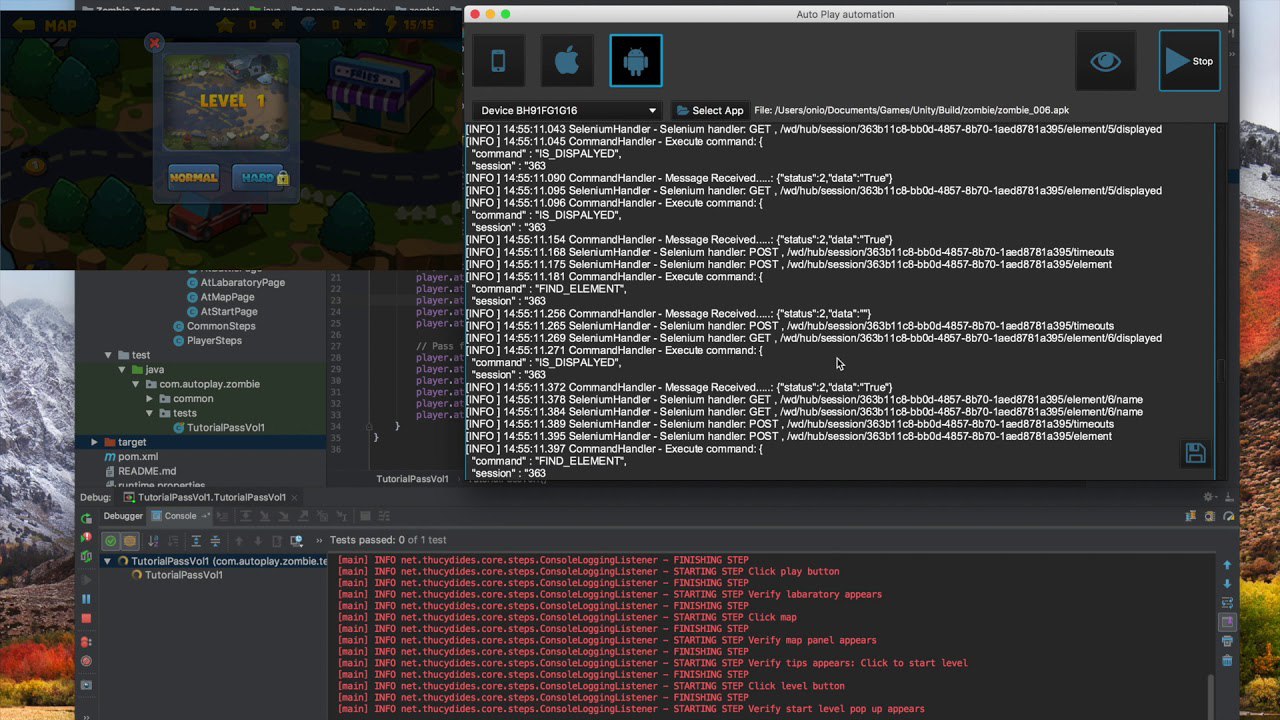Image resolution: width=1280 pixels, height=720 pixels.
Task: Toggle the Show Ignored tests filter
Action: (130, 541)
